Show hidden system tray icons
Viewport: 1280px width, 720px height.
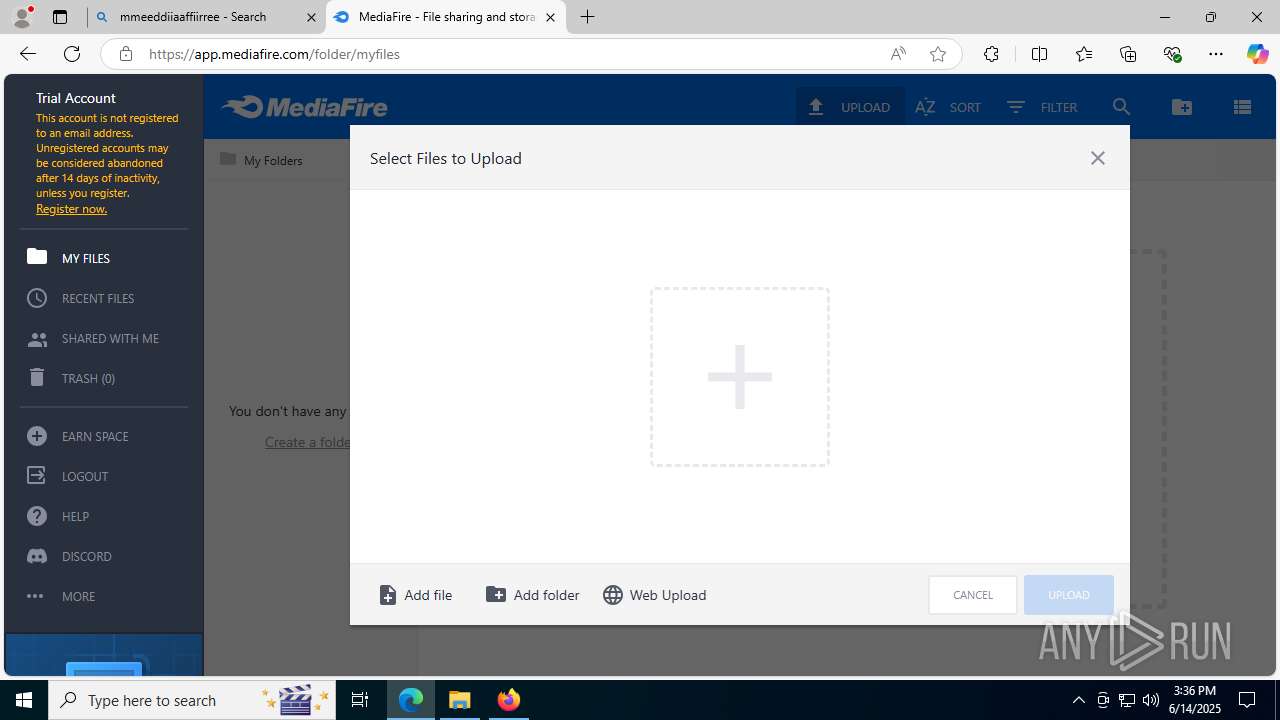[1078, 700]
